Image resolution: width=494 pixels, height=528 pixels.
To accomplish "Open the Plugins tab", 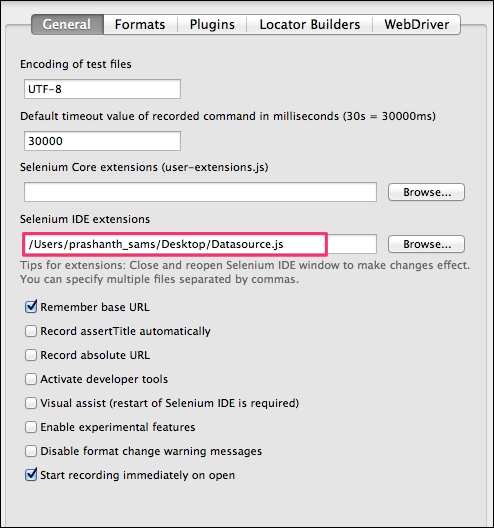I will pyautogui.click(x=212, y=24).
